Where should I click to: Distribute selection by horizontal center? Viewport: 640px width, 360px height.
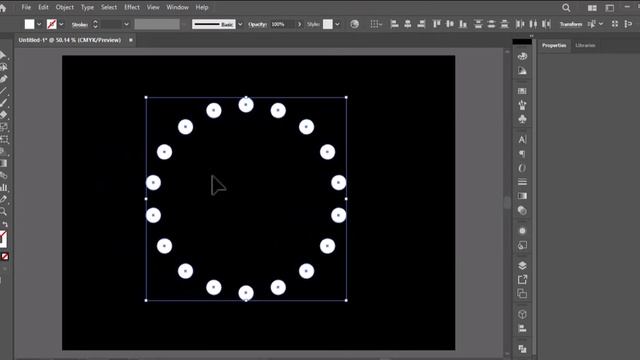[x=533, y=24]
